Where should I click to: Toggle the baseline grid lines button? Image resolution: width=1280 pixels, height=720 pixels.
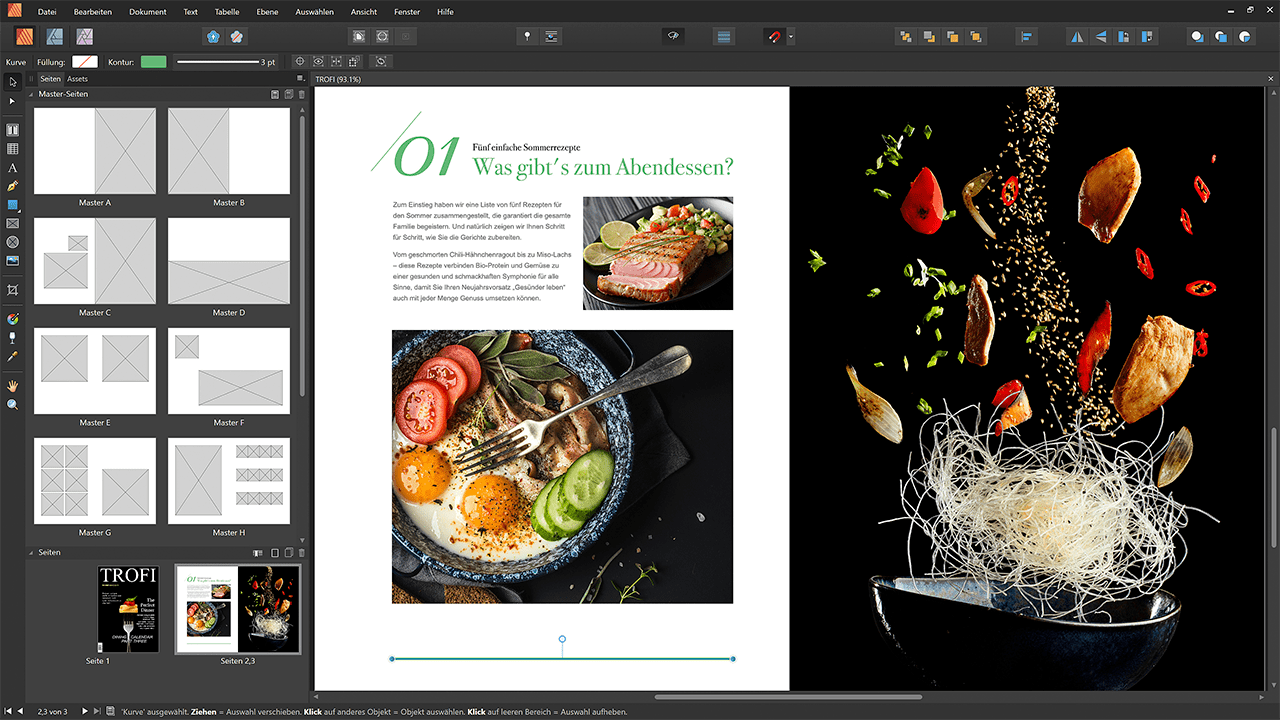[x=724, y=37]
